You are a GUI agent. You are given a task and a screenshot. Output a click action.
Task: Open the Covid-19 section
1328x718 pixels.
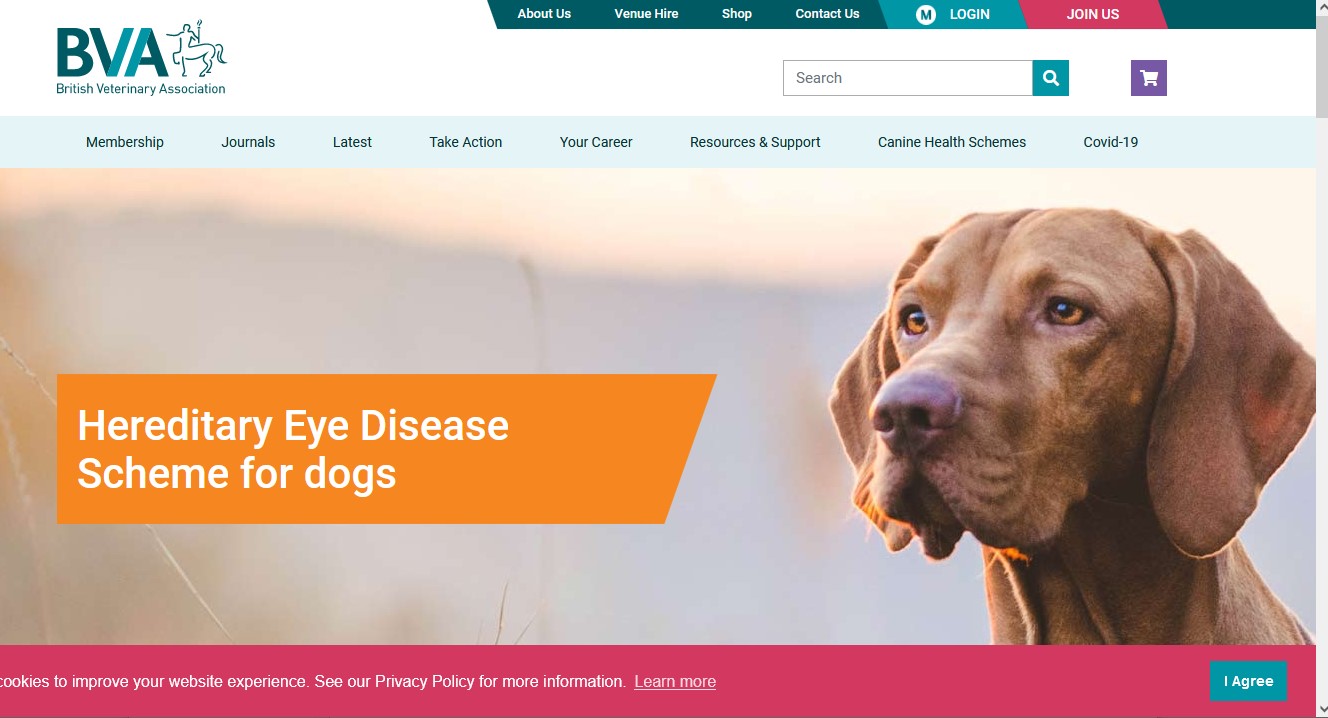click(x=1111, y=142)
